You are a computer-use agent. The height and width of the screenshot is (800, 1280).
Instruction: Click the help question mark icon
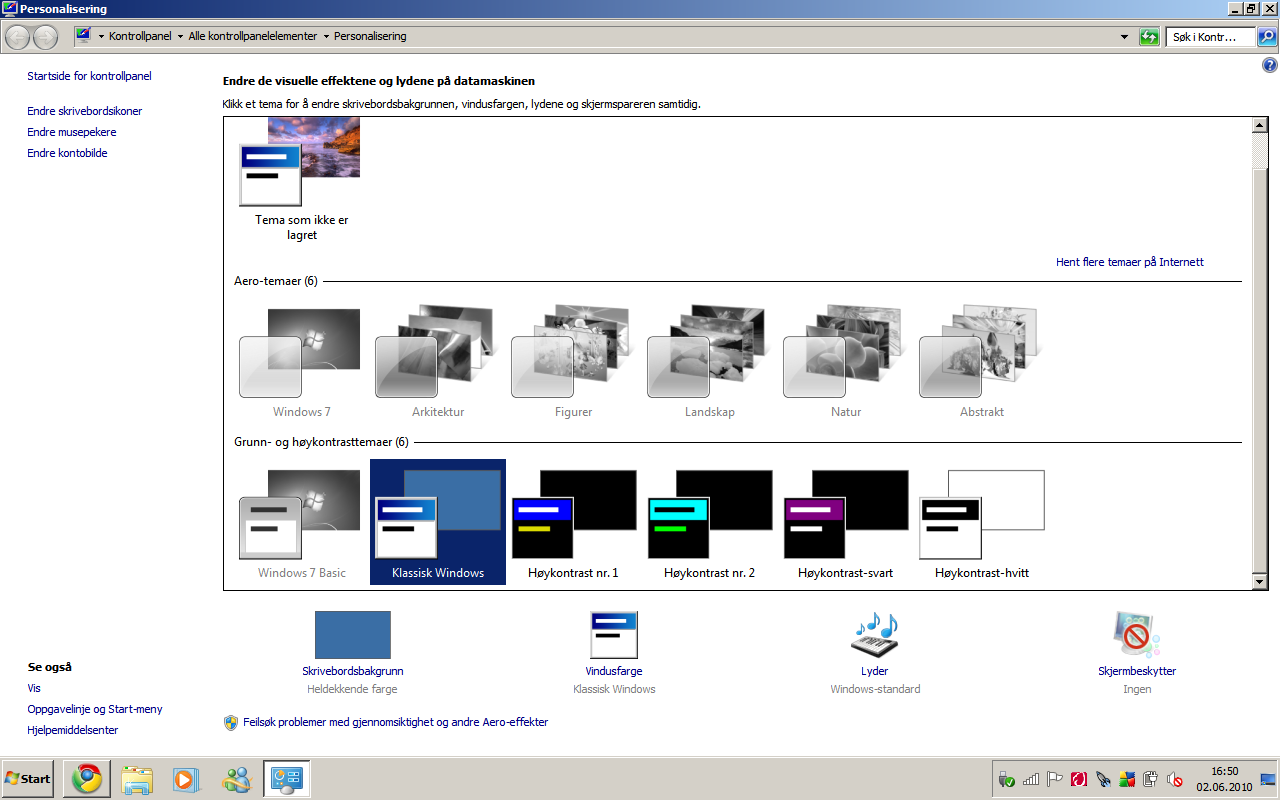[x=1270, y=65]
